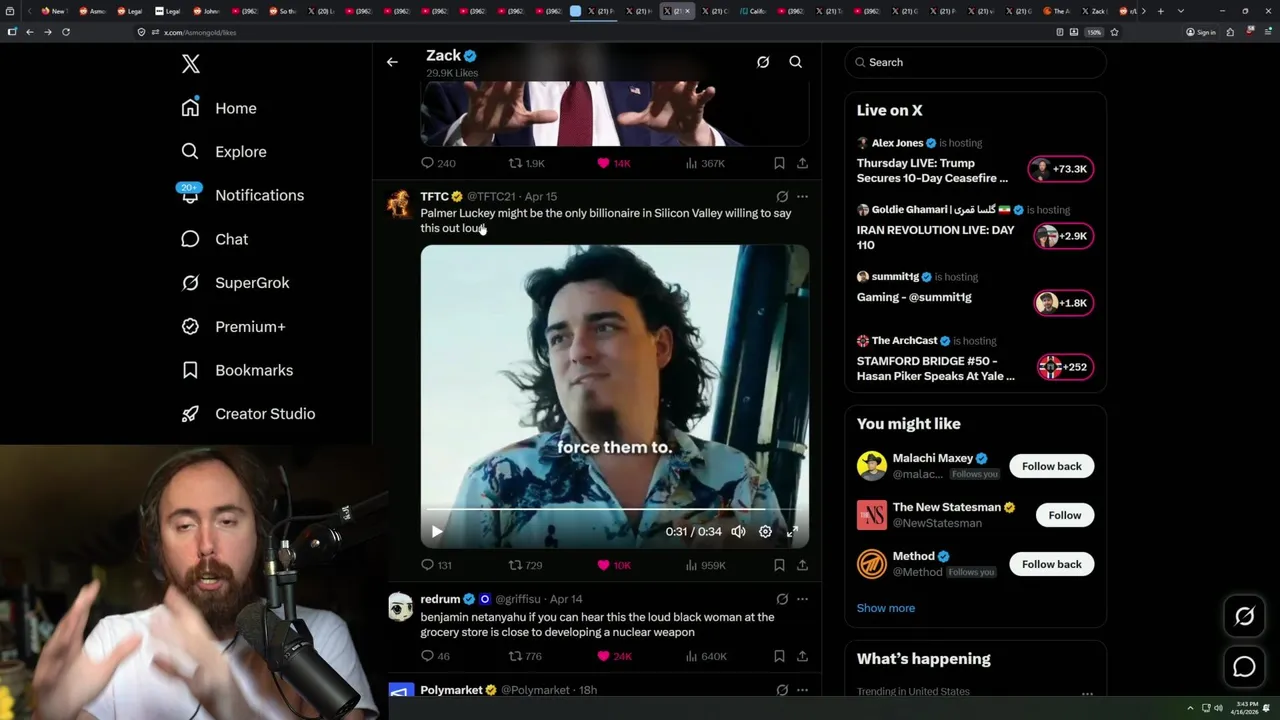
Task: Open more options menu on TFTC post
Action: pyautogui.click(x=802, y=197)
